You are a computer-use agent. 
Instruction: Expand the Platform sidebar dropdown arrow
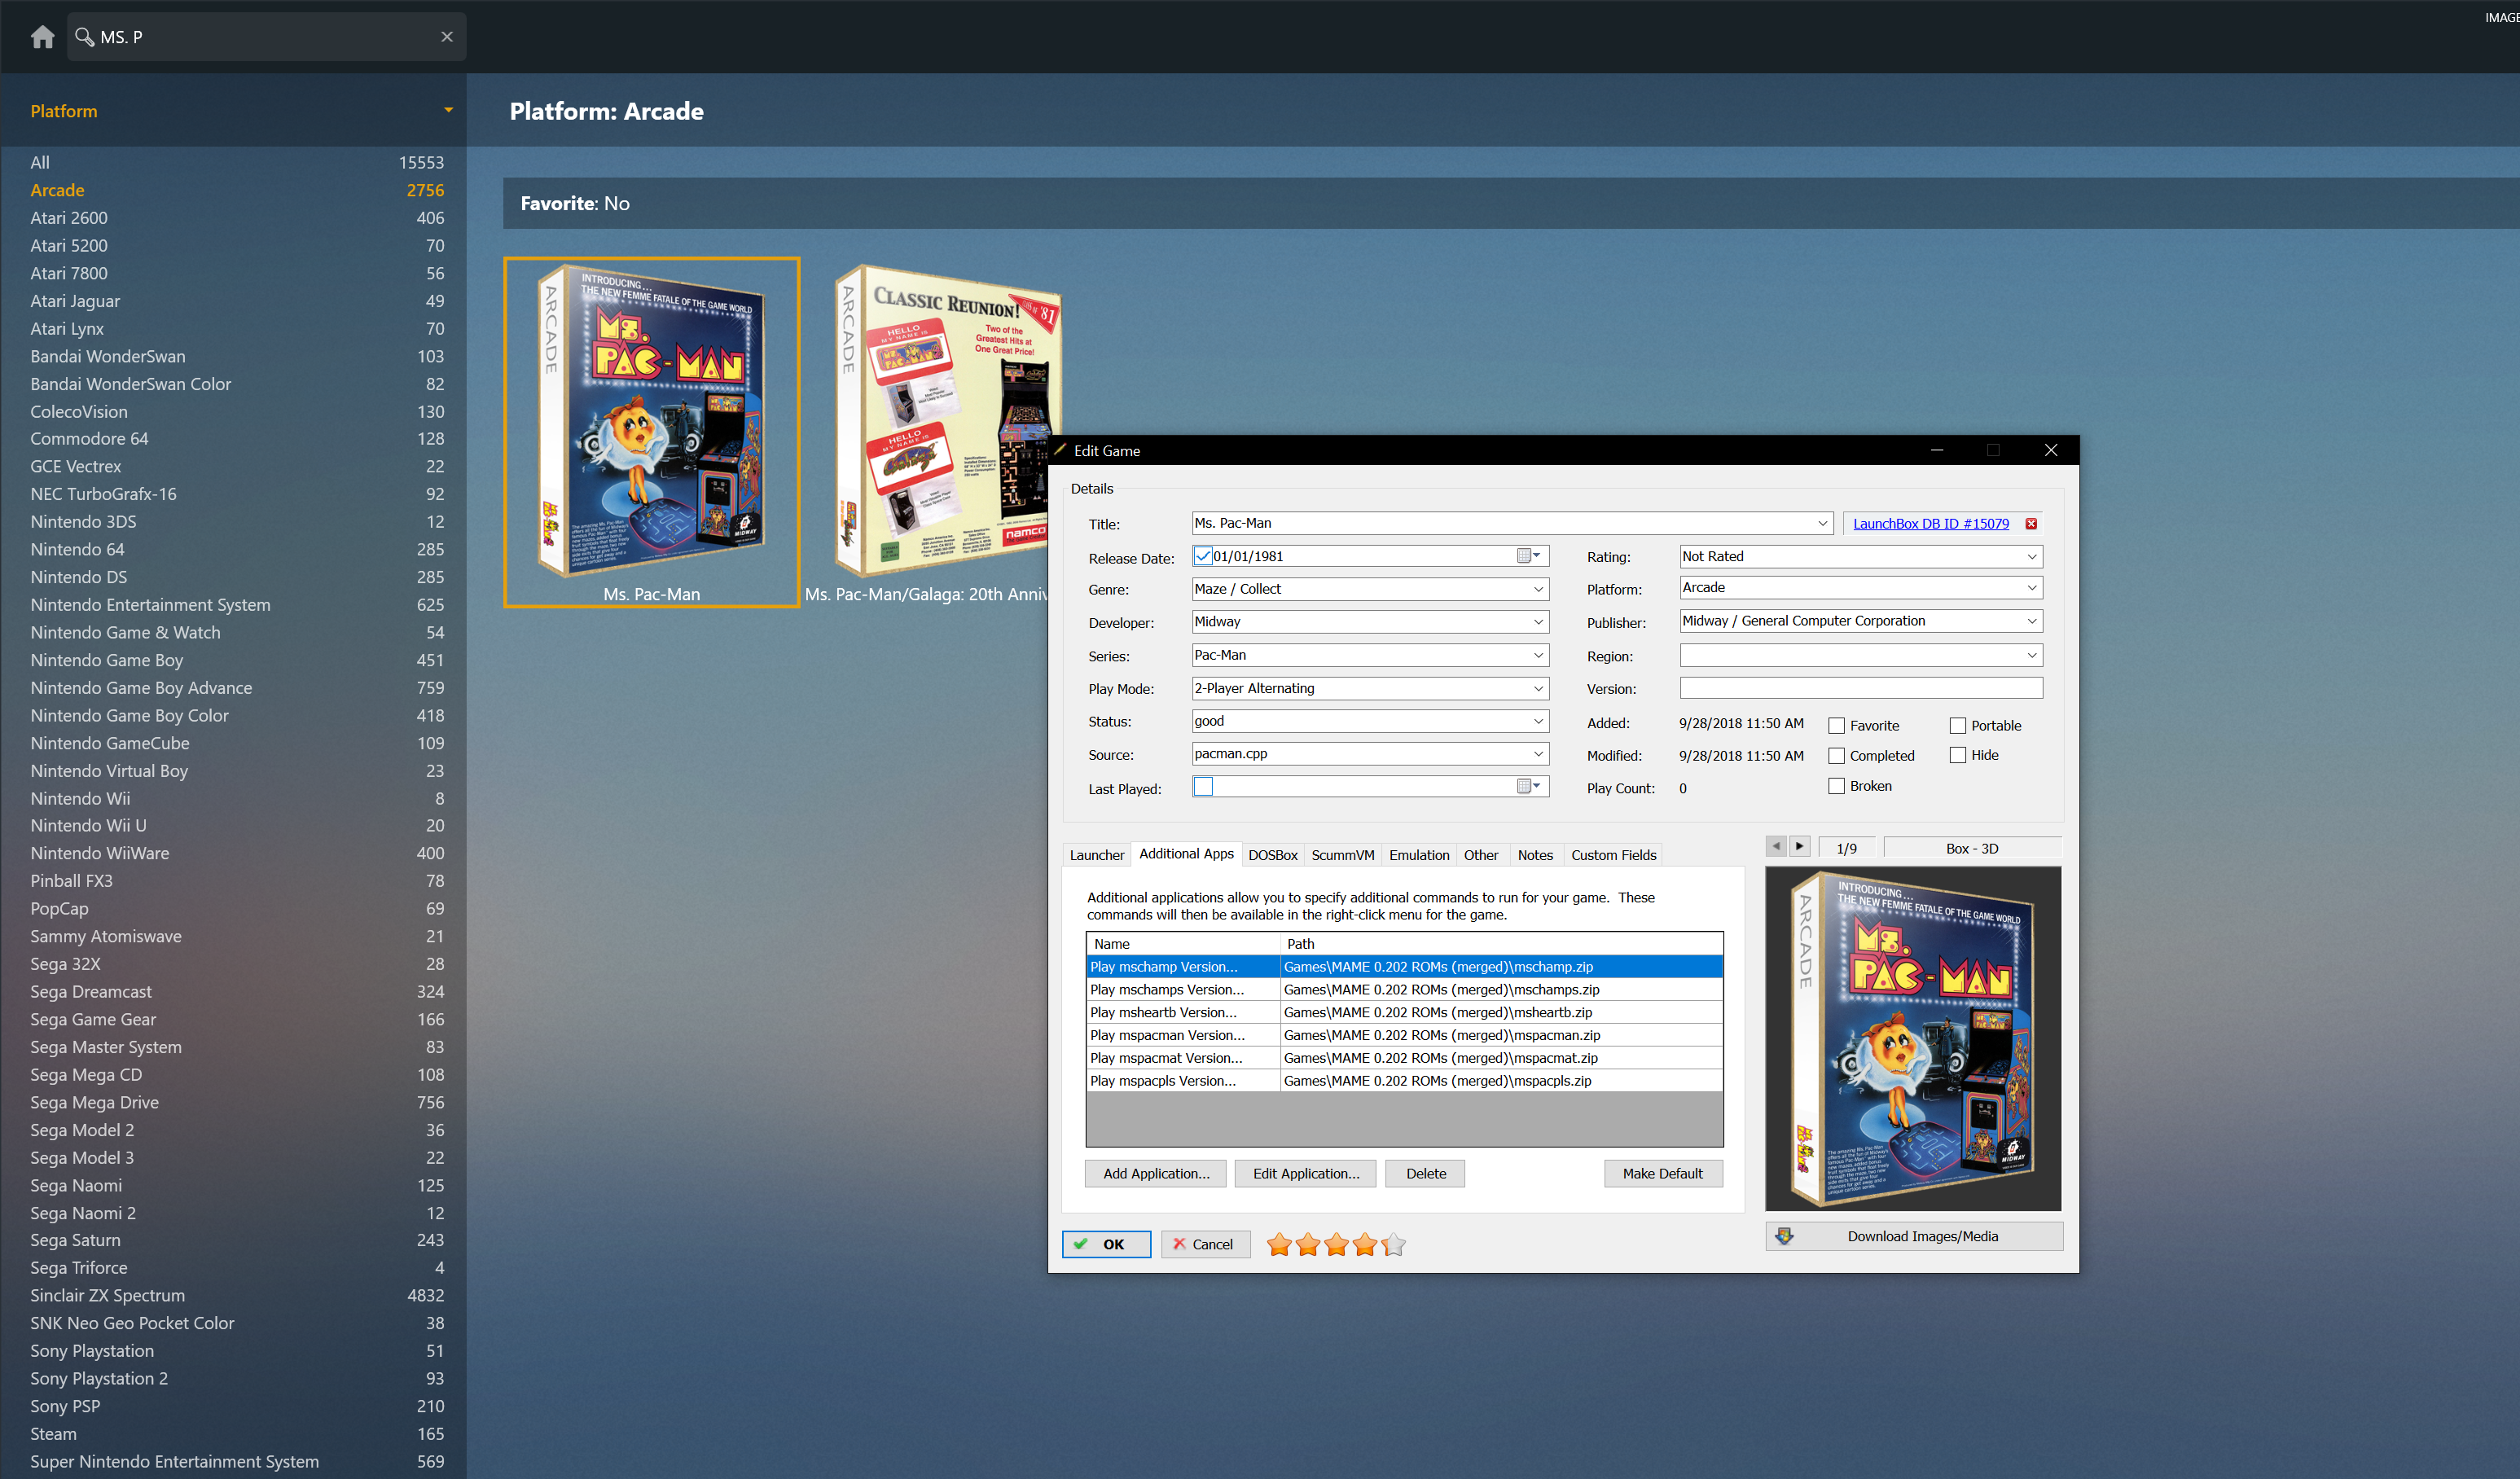coord(448,110)
